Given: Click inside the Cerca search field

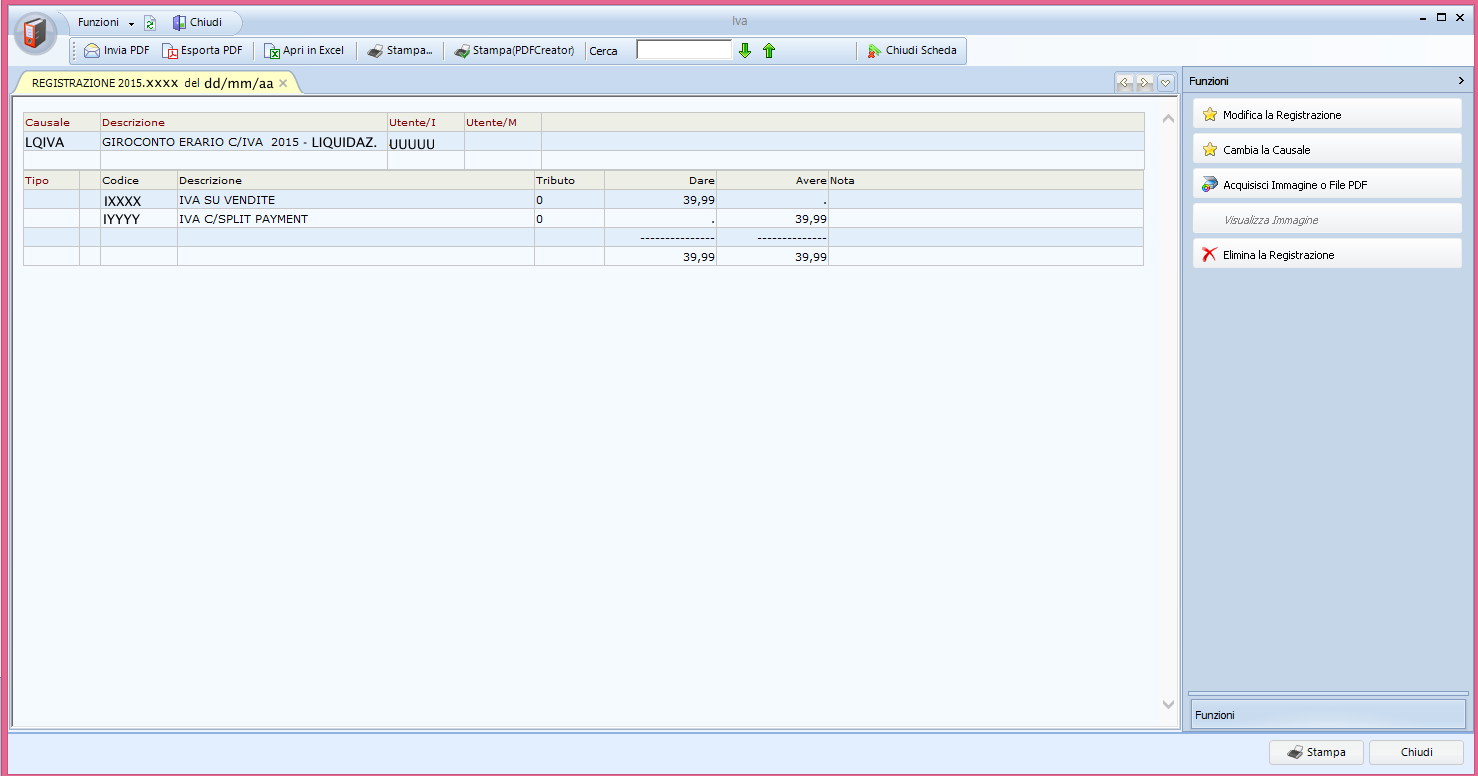Looking at the screenshot, I should pos(684,50).
